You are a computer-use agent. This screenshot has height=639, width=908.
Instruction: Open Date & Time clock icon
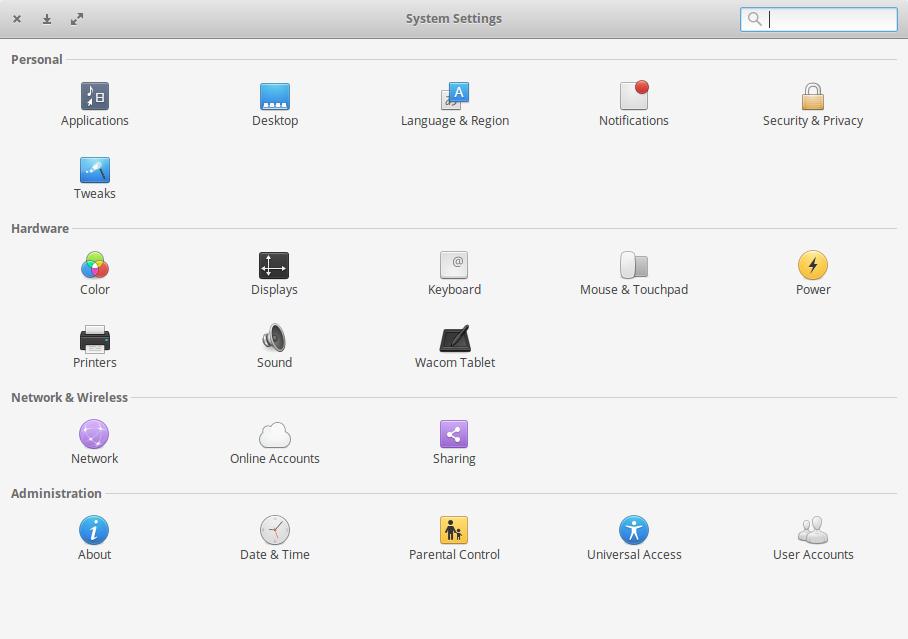(x=275, y=530)
